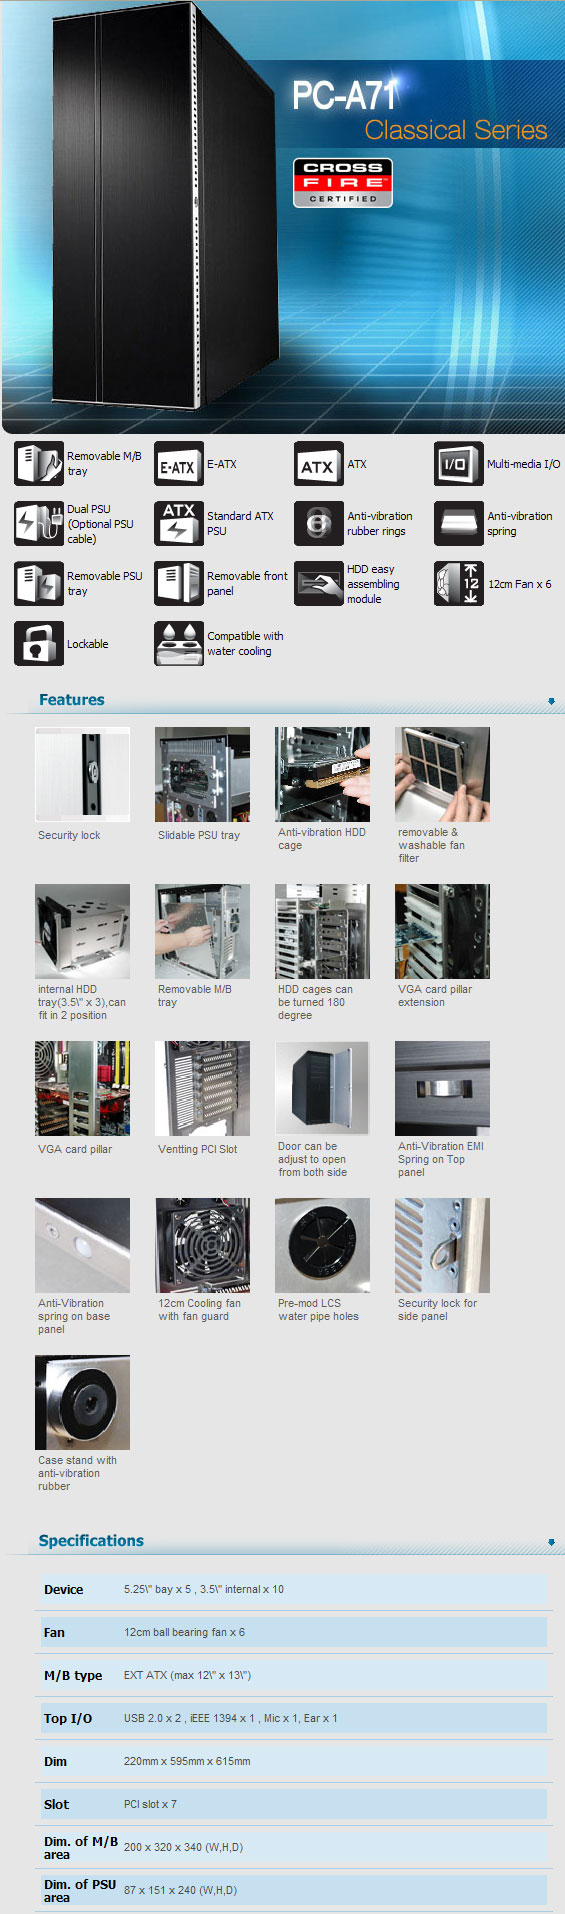Screen dimensions: 565x1914
Task: Click the 87 x 151 x 240 value
Action: 180,1890
